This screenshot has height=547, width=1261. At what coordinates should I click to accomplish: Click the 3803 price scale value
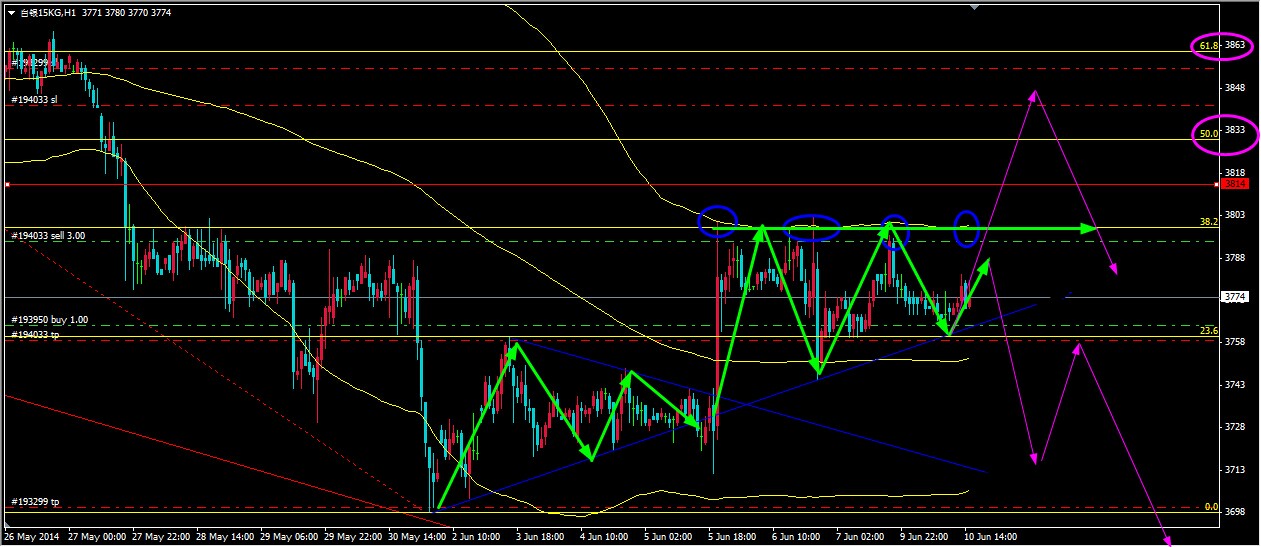(x=1236, y=215)
